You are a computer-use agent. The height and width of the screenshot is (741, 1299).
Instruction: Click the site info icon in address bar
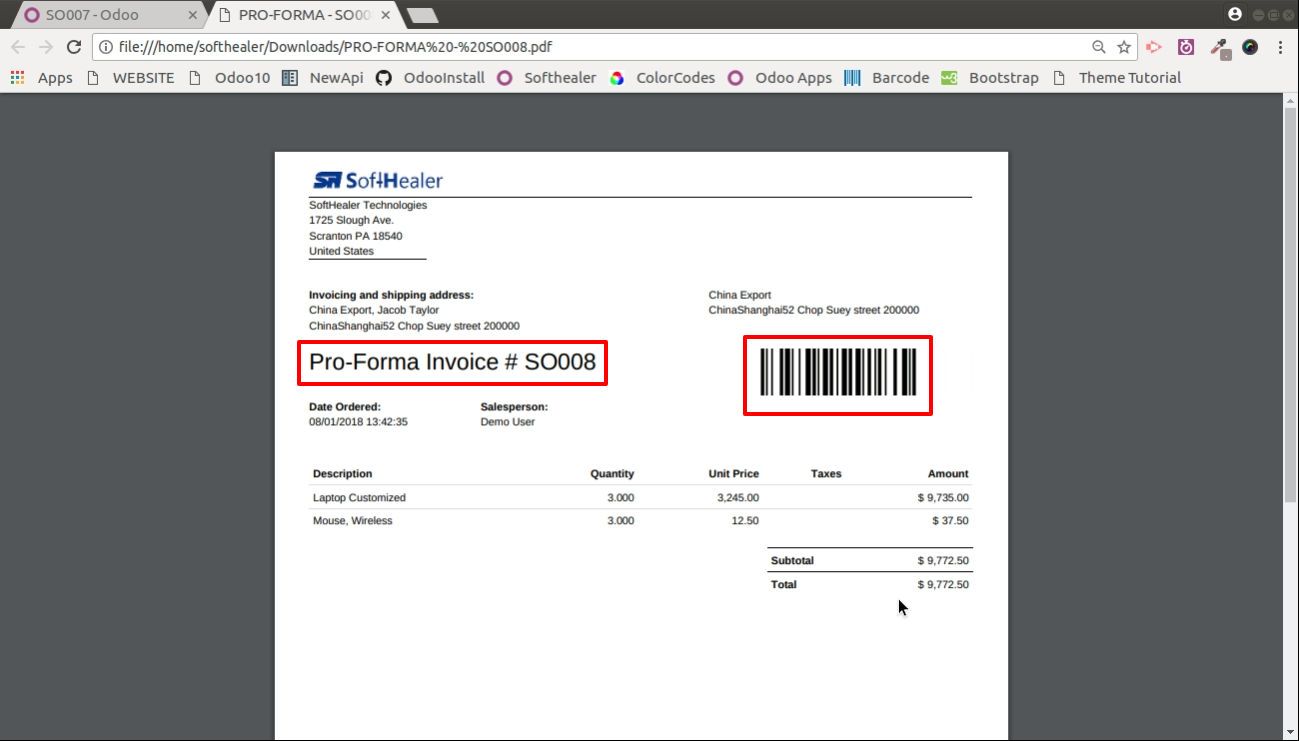(x=106, y=47)
